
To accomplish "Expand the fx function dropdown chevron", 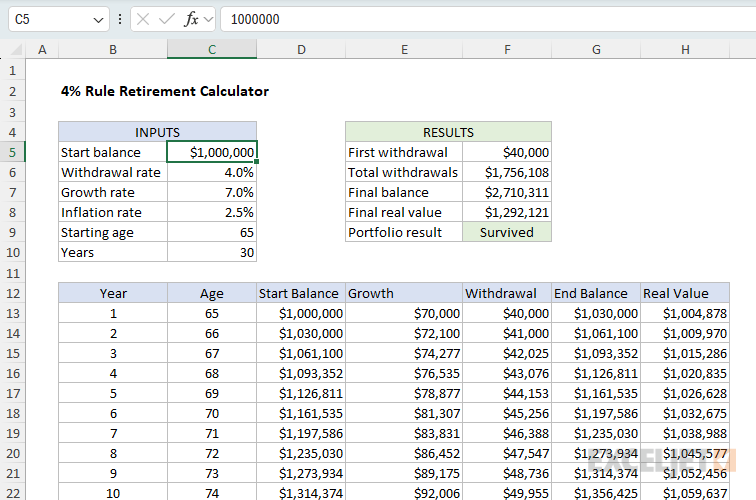I will coord(208,20).
